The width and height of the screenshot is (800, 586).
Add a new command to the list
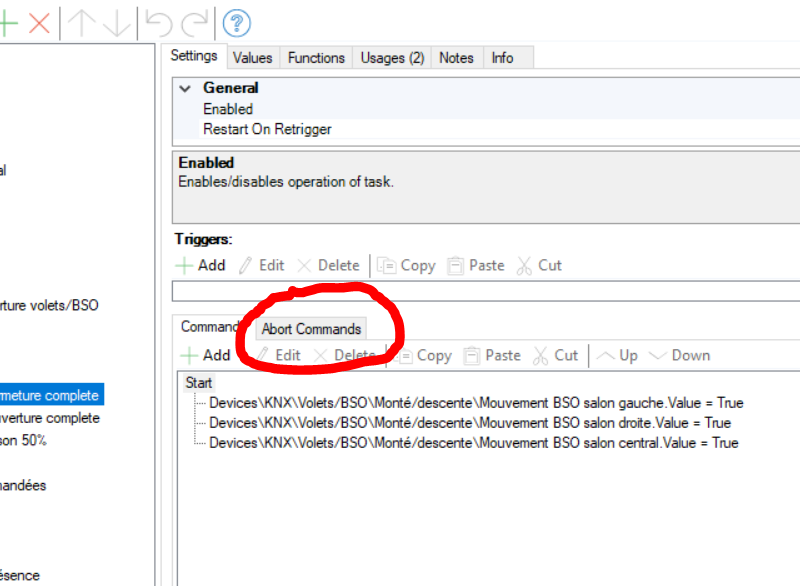tap(204, 355)
